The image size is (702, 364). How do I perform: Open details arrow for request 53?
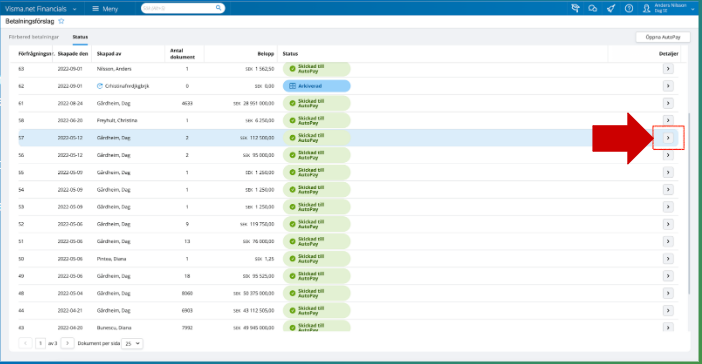point(668,207)
